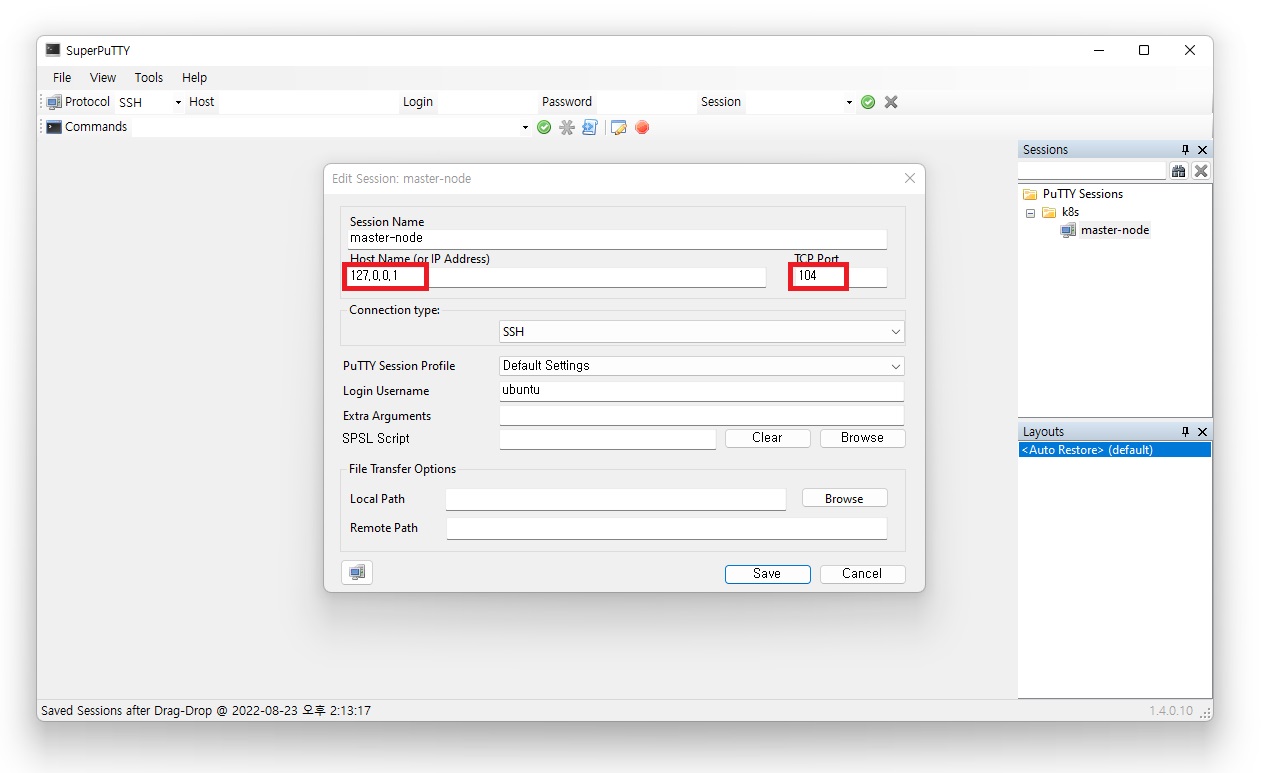Pin the Sessions panel
Image resolution: width=1261 pixels, height=773 pixels.
coord(1185,150)
